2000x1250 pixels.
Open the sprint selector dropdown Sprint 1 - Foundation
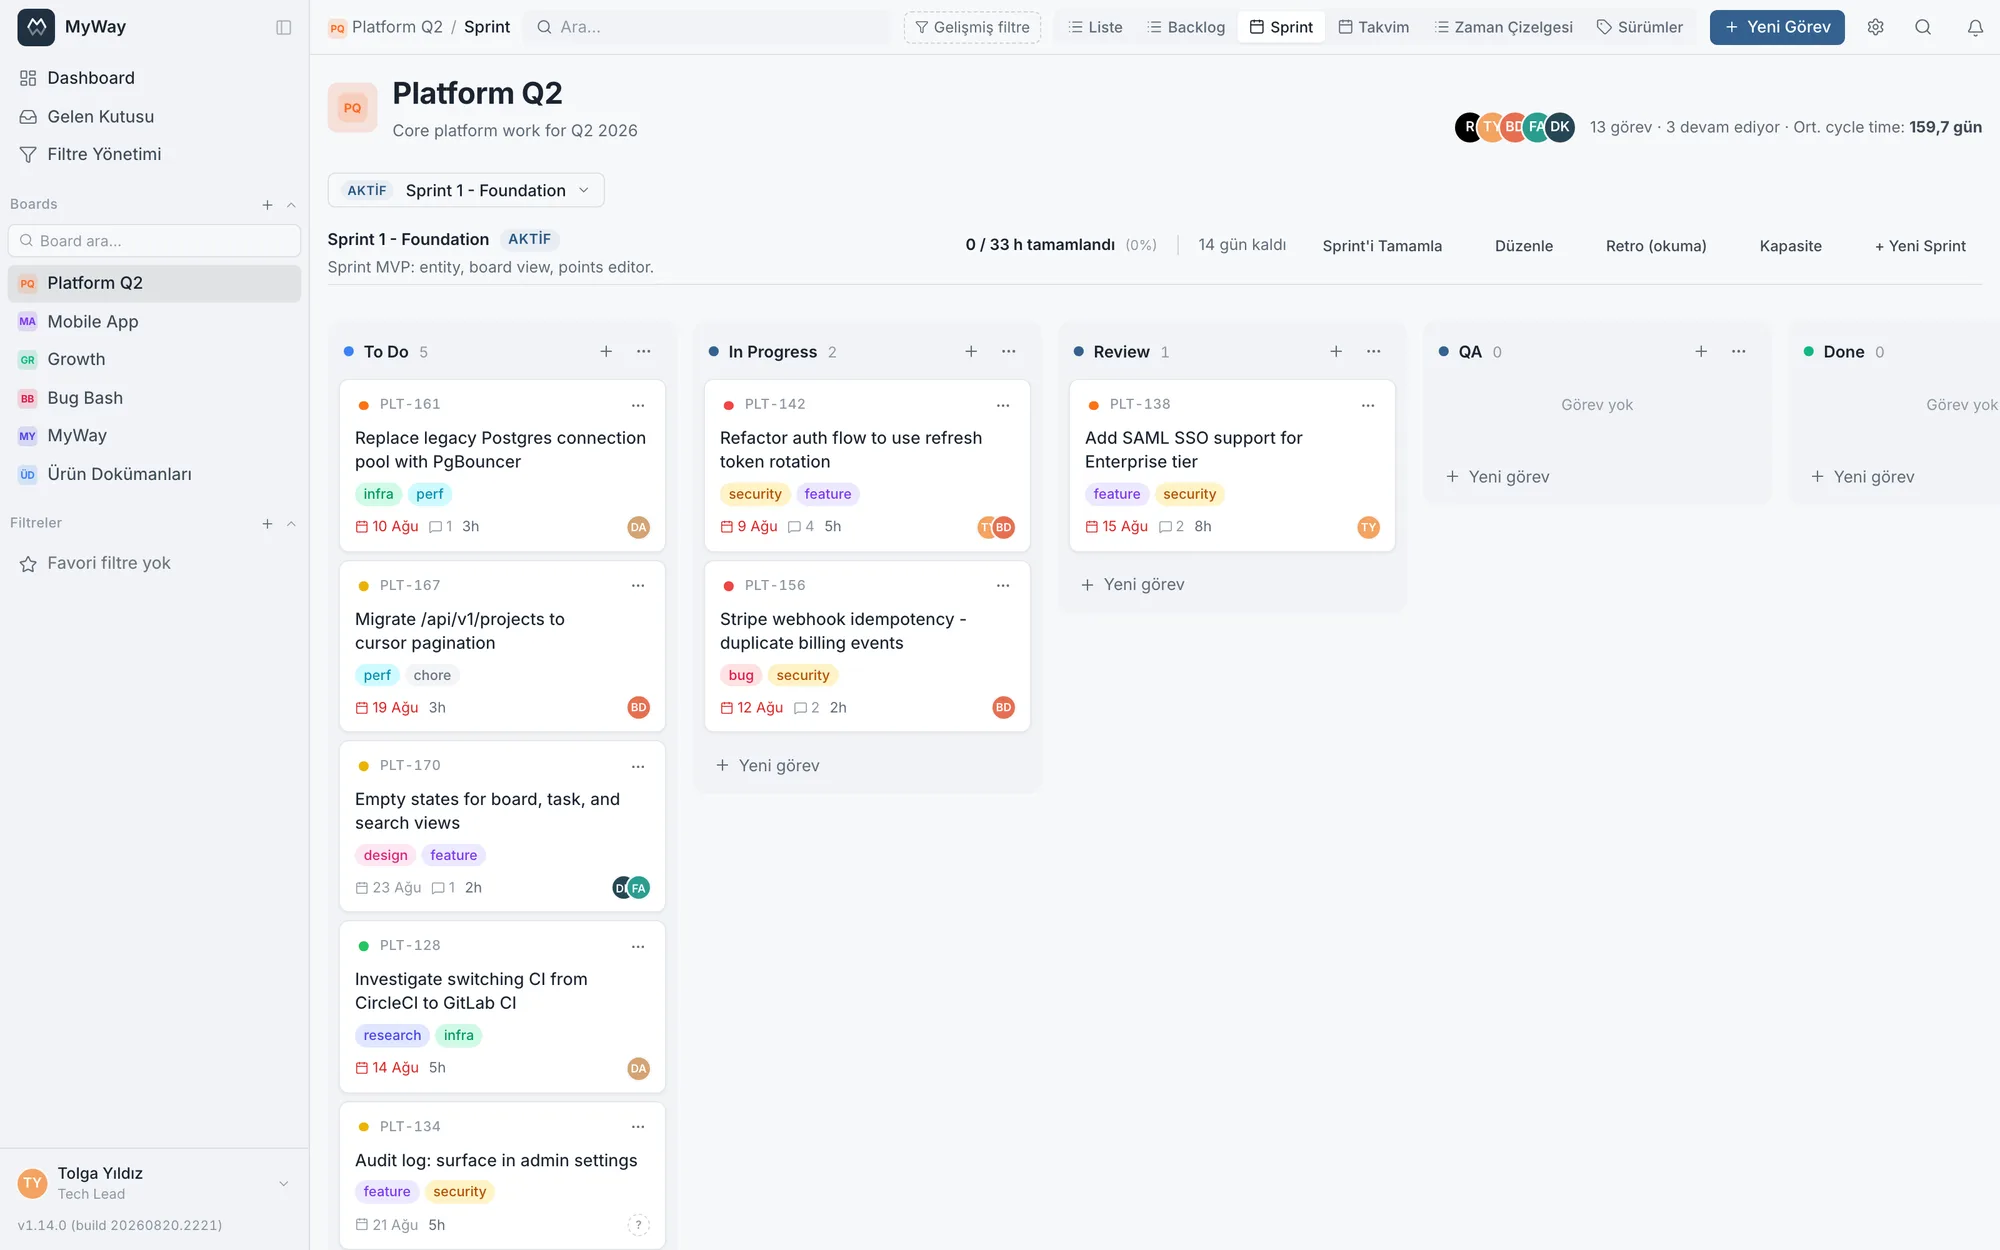point(466,190)
